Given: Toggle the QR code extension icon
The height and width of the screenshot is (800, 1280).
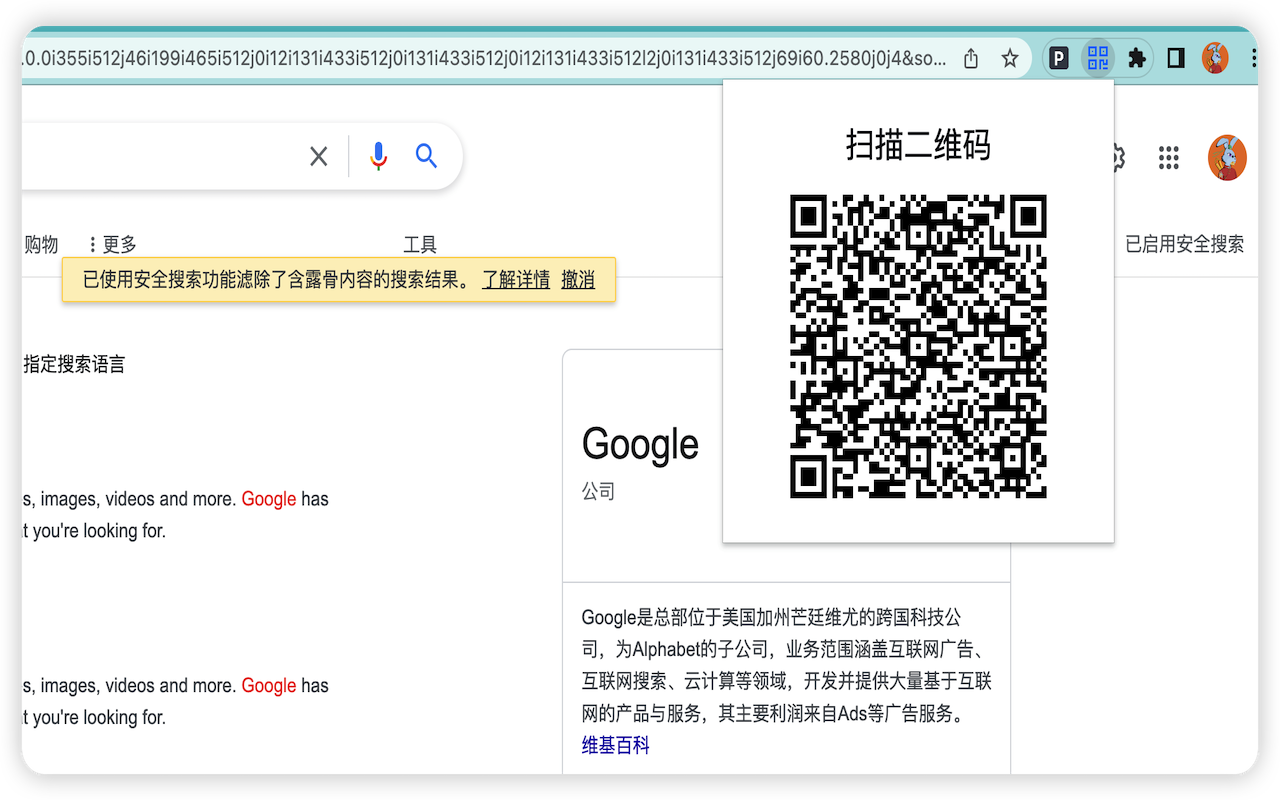Looking at the screenshot, I should point(1098,58).
